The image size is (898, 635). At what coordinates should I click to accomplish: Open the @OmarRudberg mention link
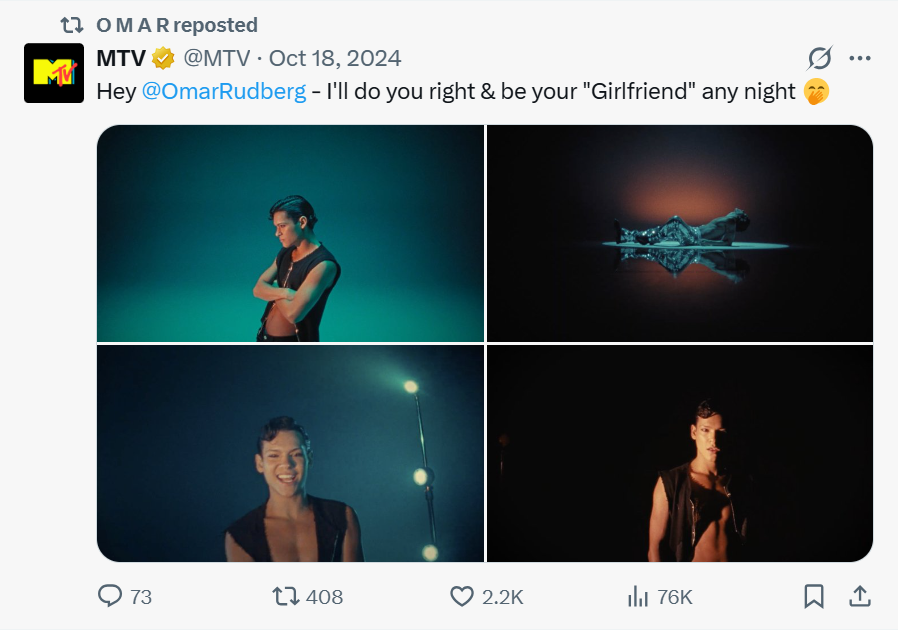pos(224,92)
